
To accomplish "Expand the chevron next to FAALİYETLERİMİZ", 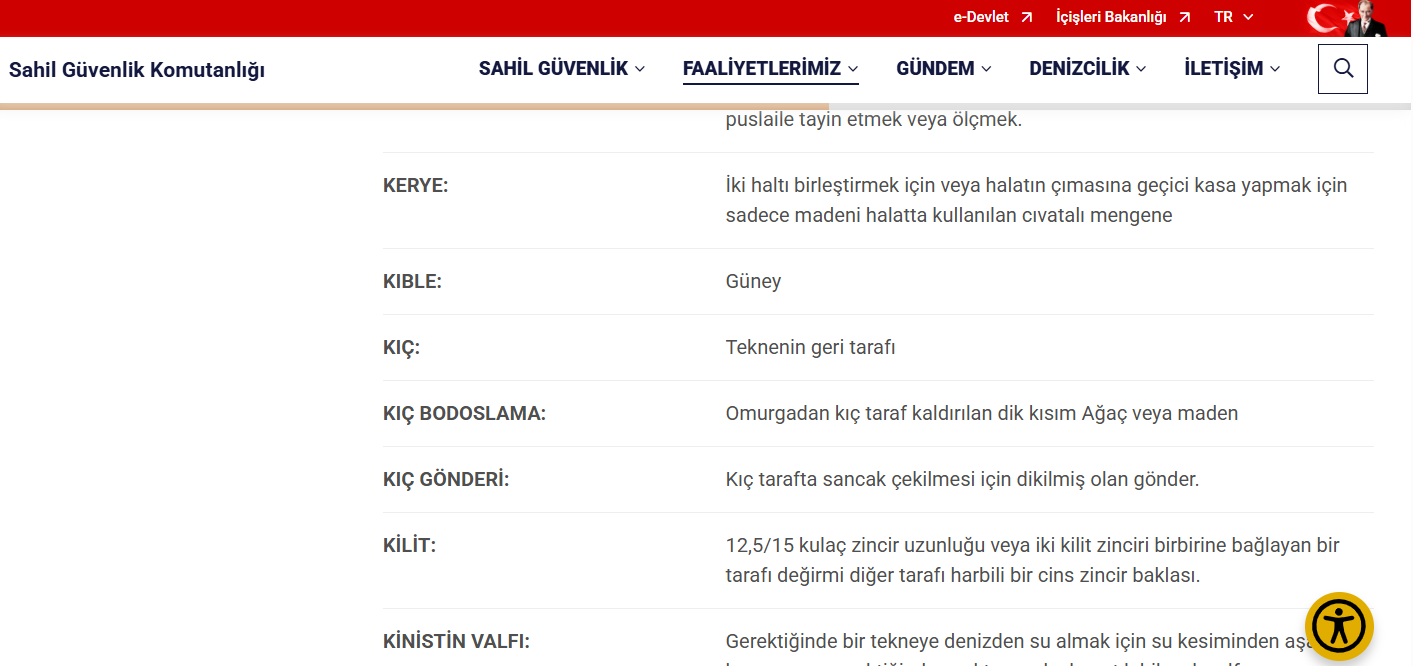I will coord(853,69).
